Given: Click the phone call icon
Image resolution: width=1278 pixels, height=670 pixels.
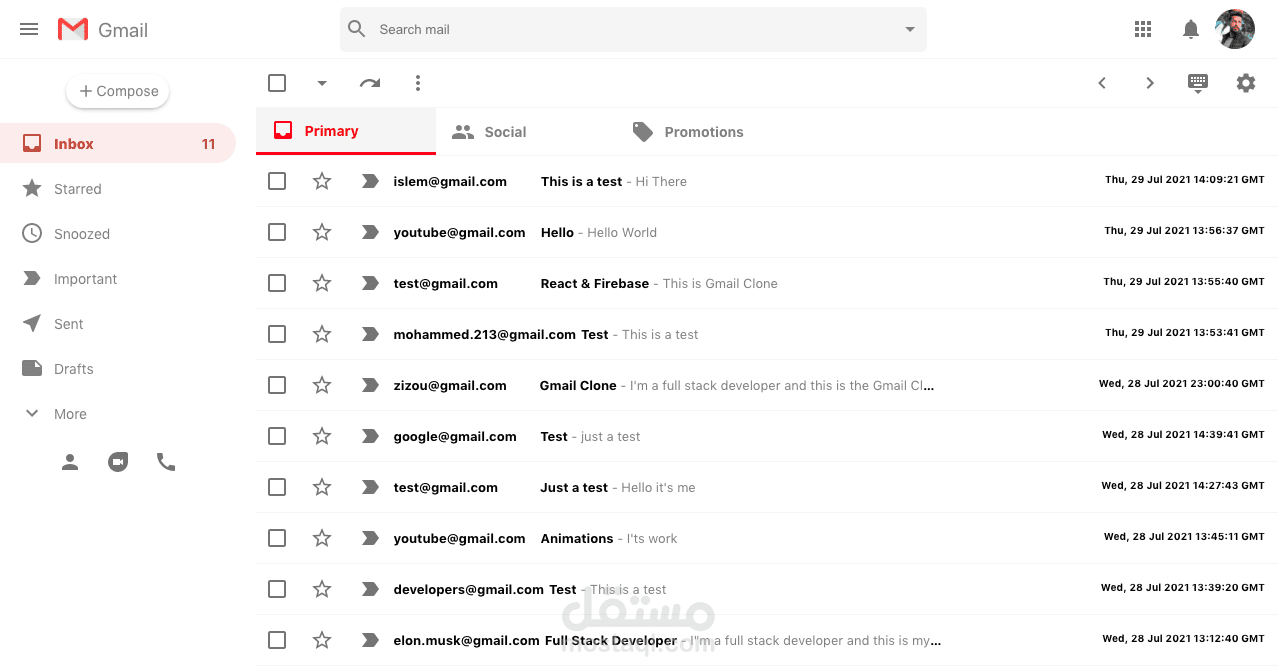Looking at the screenshot, I should [x=166, y=462].
